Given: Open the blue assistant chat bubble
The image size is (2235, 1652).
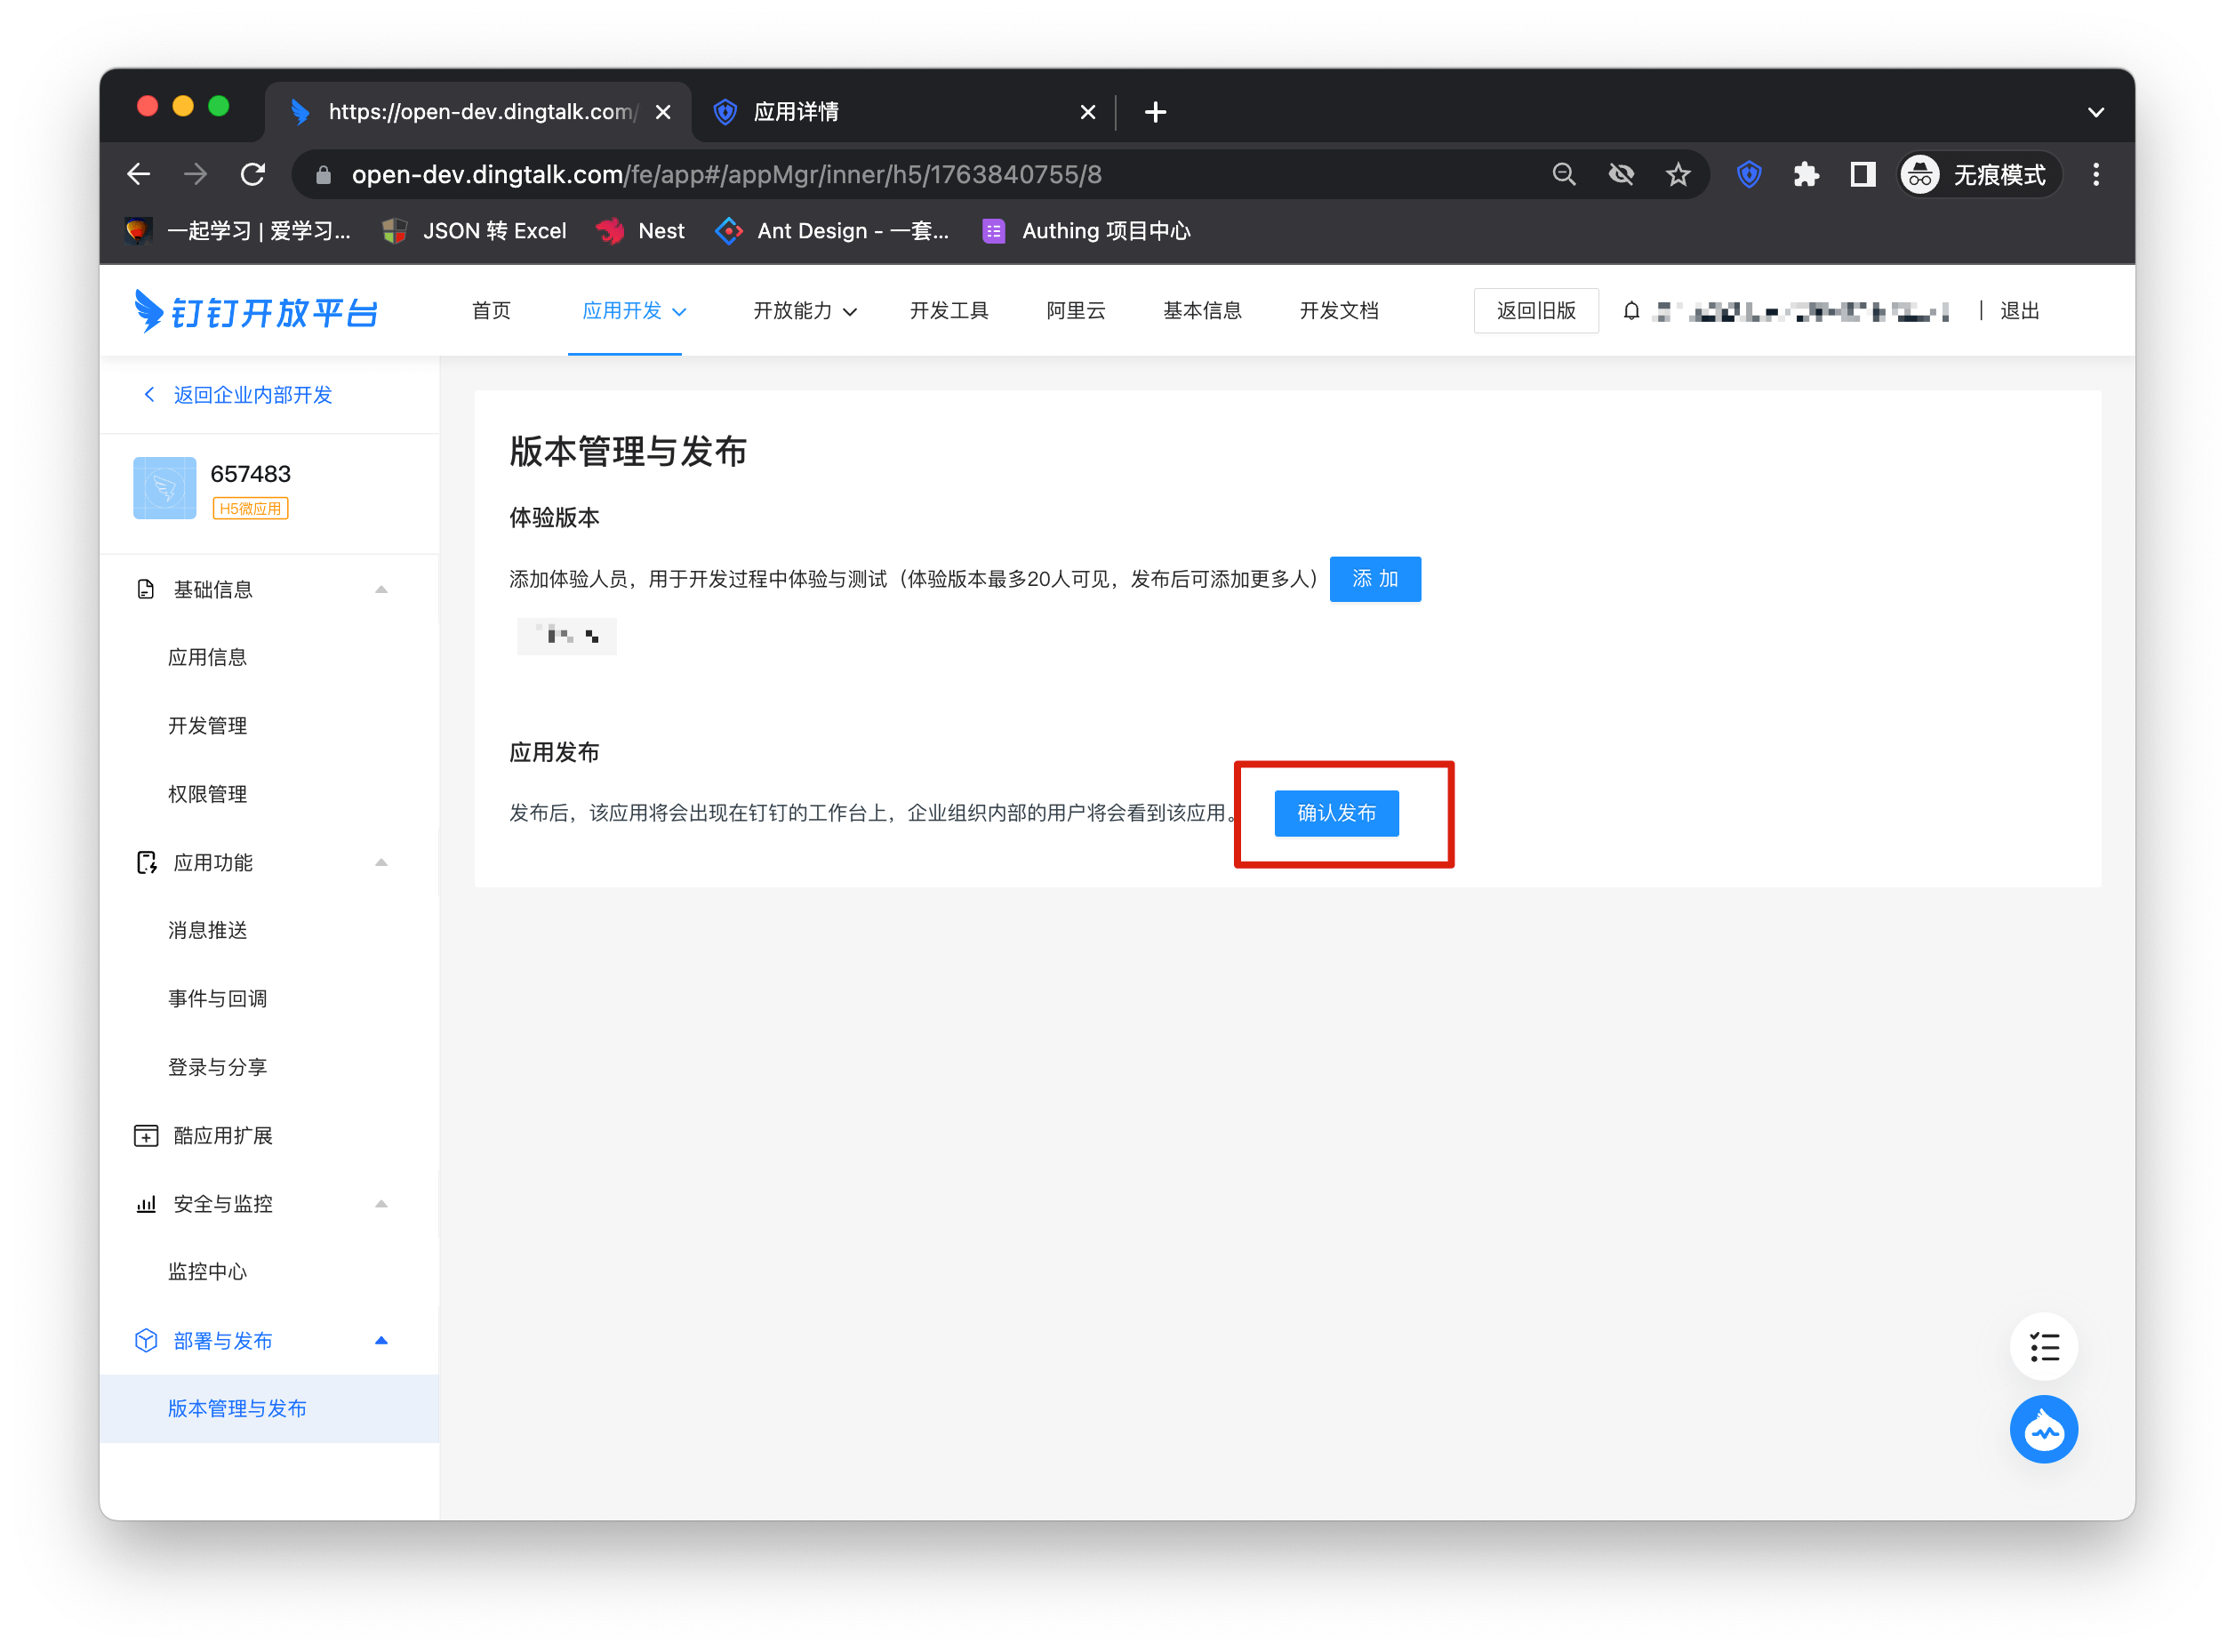Looking at the screenshot, I should click(2043, 1429).
